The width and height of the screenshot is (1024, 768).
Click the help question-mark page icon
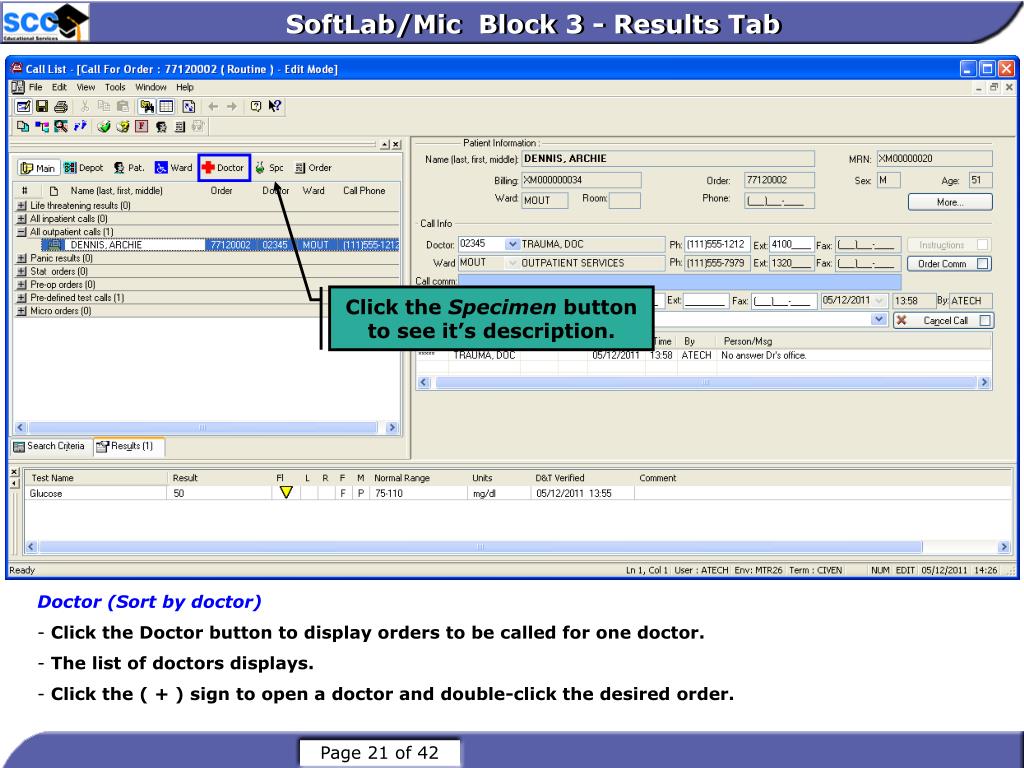[256, 106]
